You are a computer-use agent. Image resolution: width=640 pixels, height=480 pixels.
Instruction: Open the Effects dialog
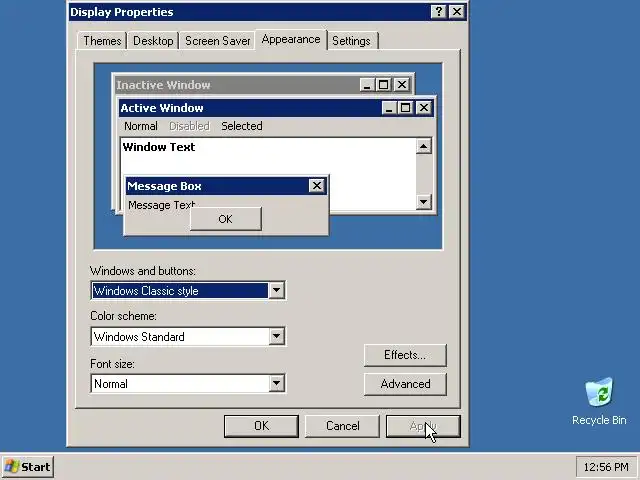coord(405,355)
